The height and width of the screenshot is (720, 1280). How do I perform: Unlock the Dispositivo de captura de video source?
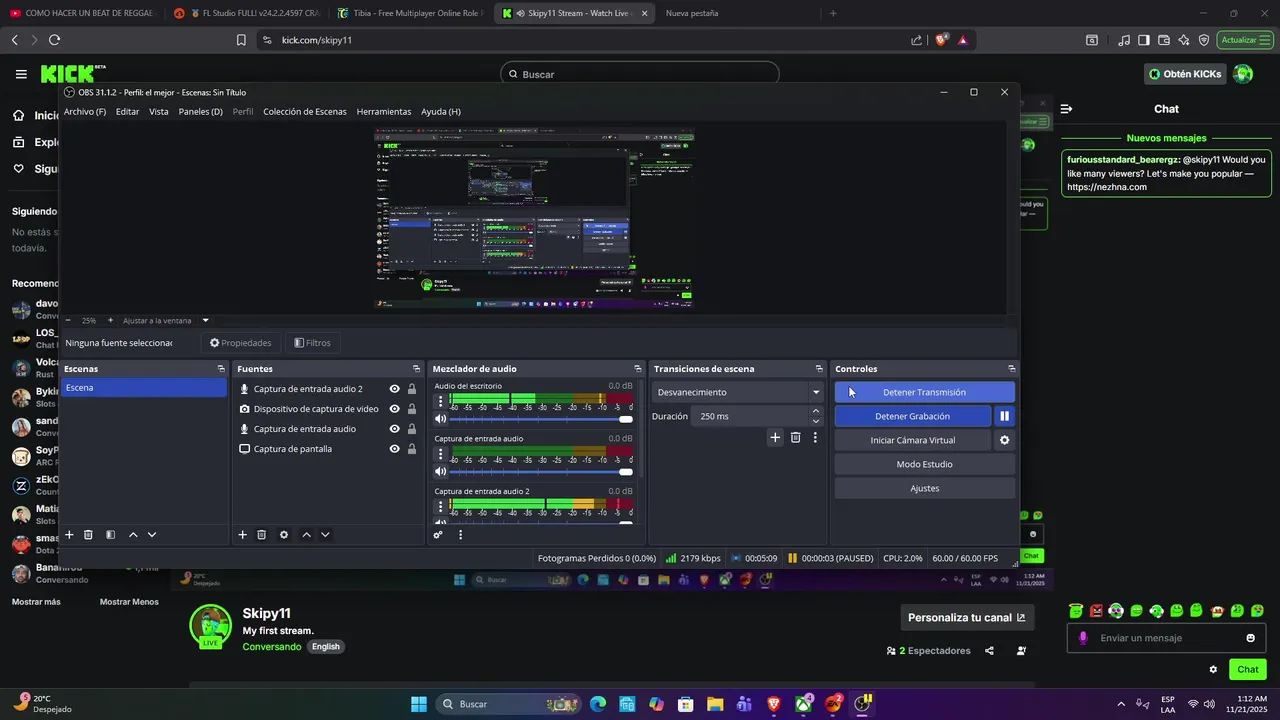412,409
